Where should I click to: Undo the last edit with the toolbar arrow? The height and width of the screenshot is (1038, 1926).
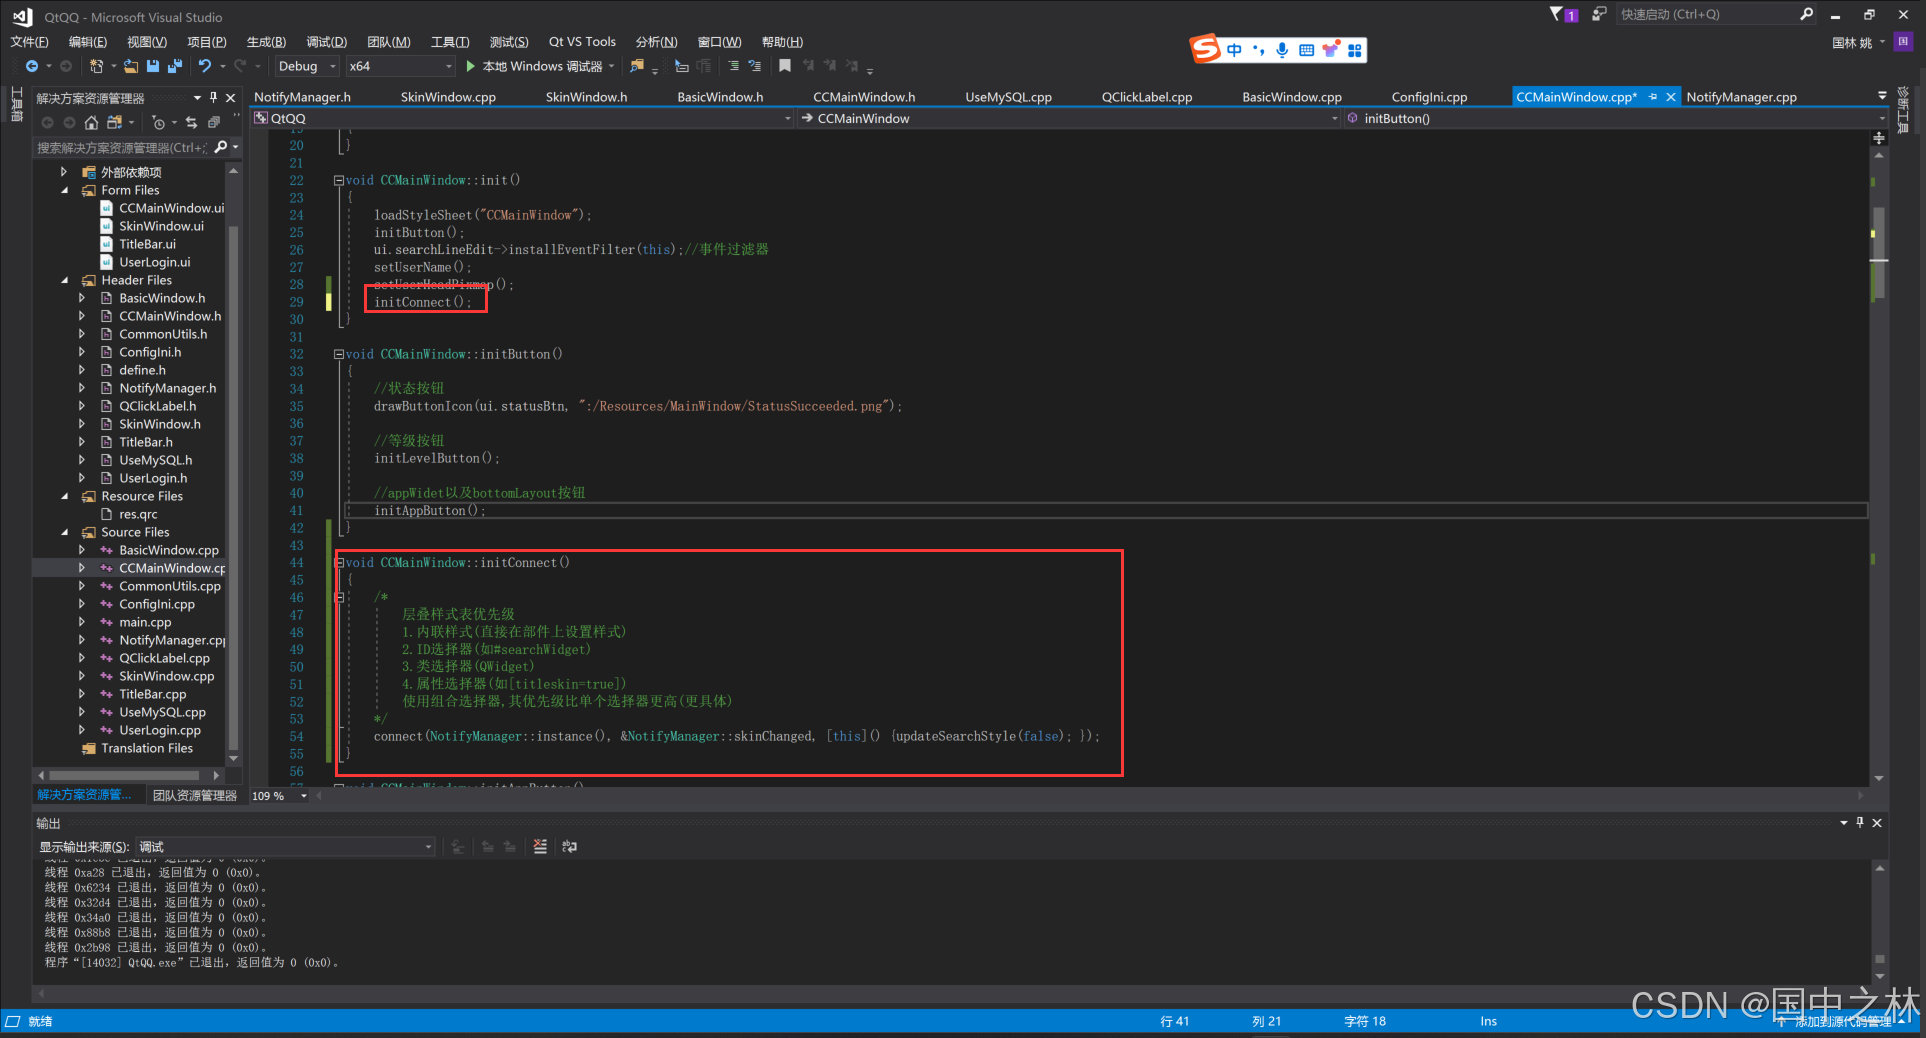(x=205, y=66)
